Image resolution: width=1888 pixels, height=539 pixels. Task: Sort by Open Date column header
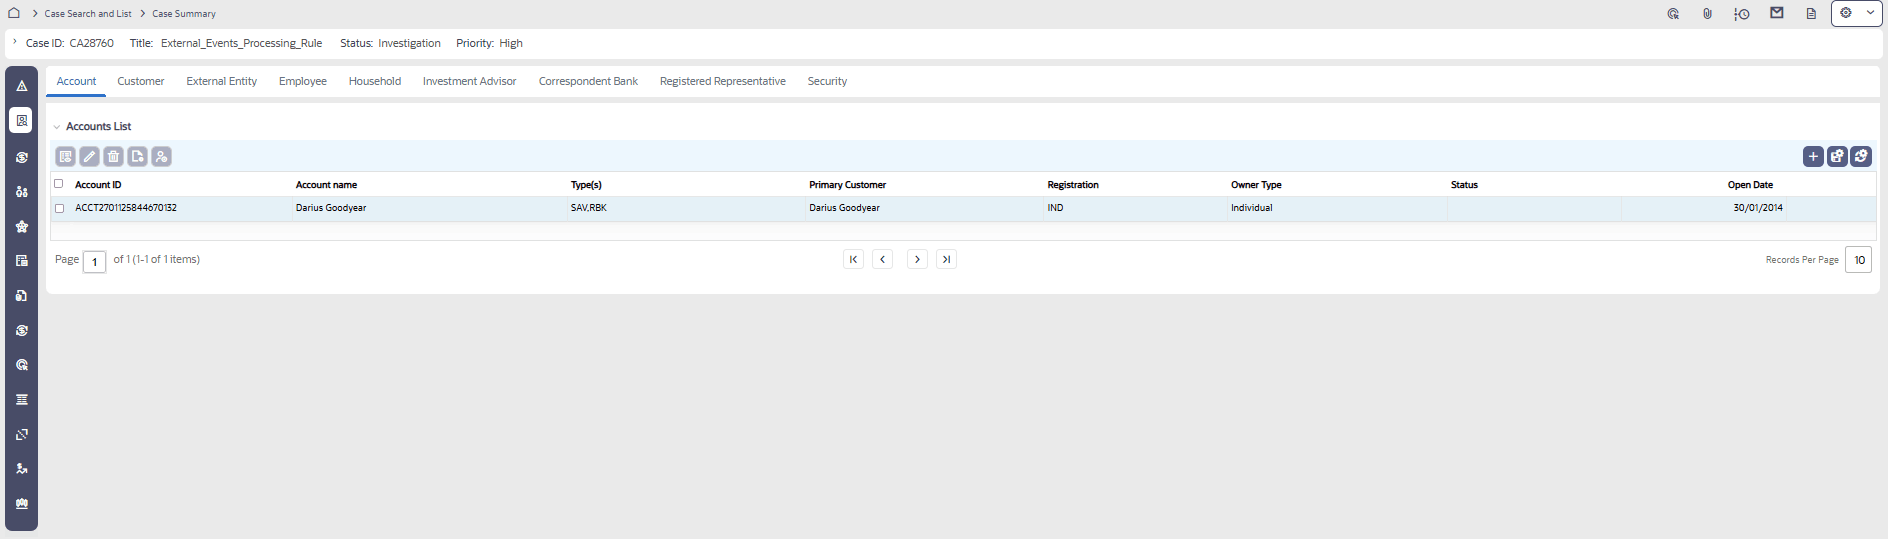[1750, 185]
